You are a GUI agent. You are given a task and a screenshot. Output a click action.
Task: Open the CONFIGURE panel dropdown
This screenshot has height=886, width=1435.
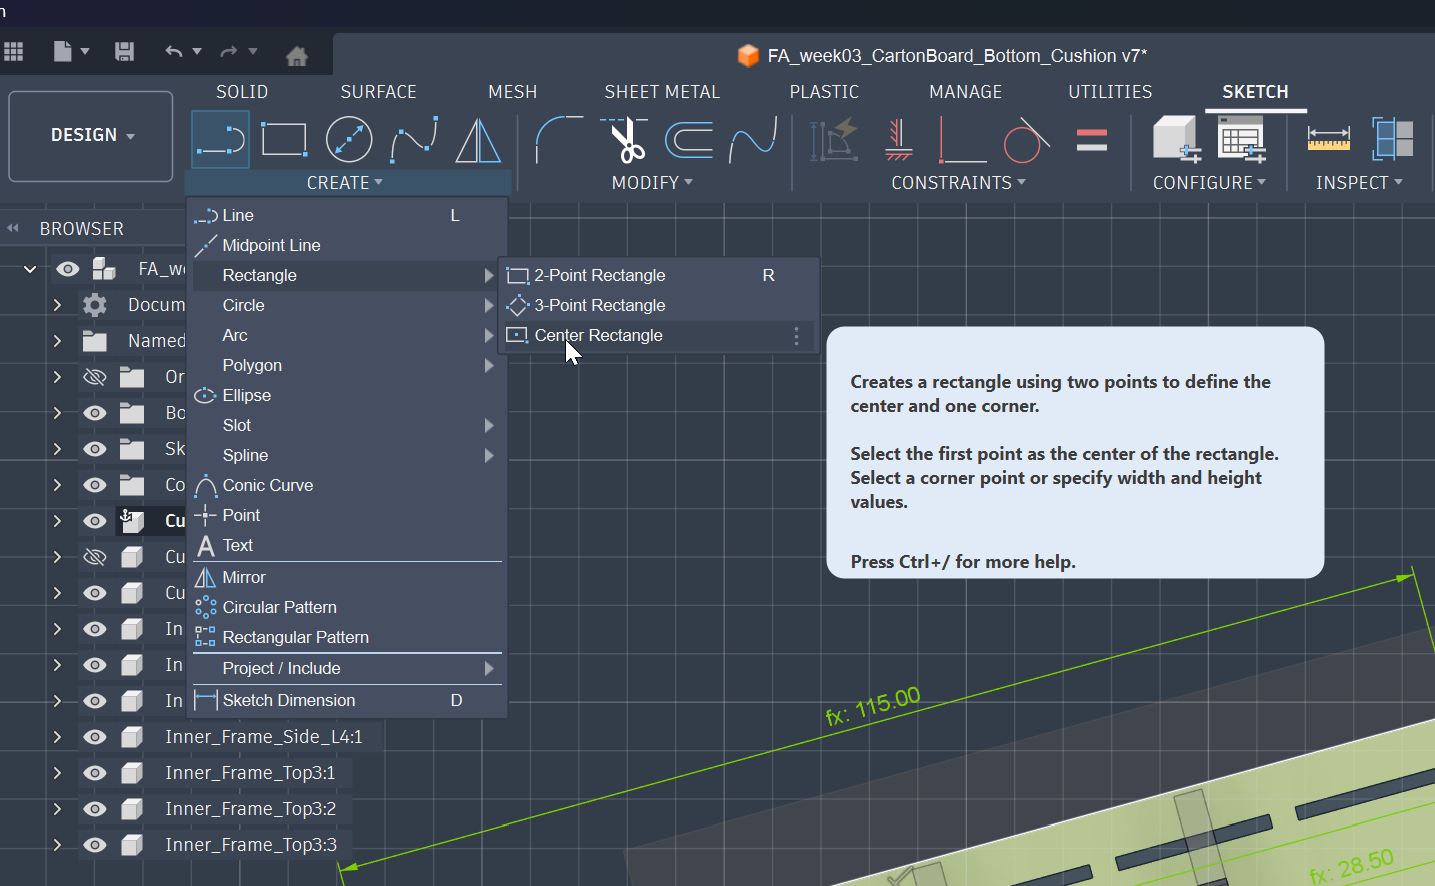click(x=1209, y=183)
